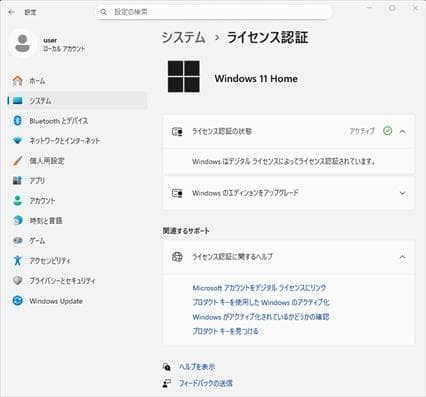Viewport: 426px width, 397px height.
Task: Click the personalization brush icon
Action: pos(17,160)
